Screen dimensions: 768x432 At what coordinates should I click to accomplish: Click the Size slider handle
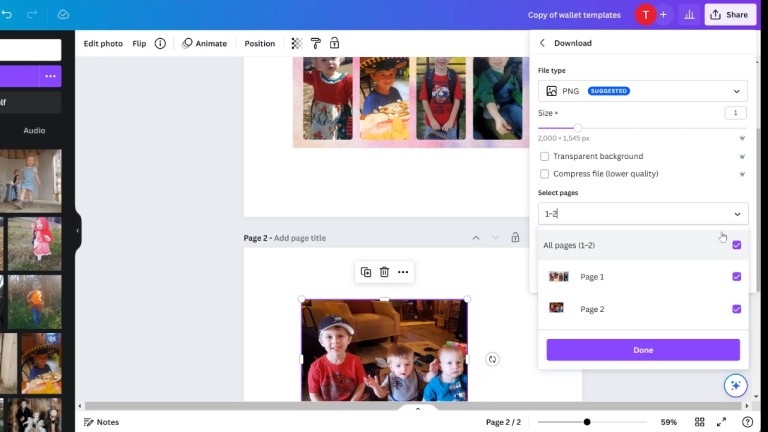[x=578, y=128]
